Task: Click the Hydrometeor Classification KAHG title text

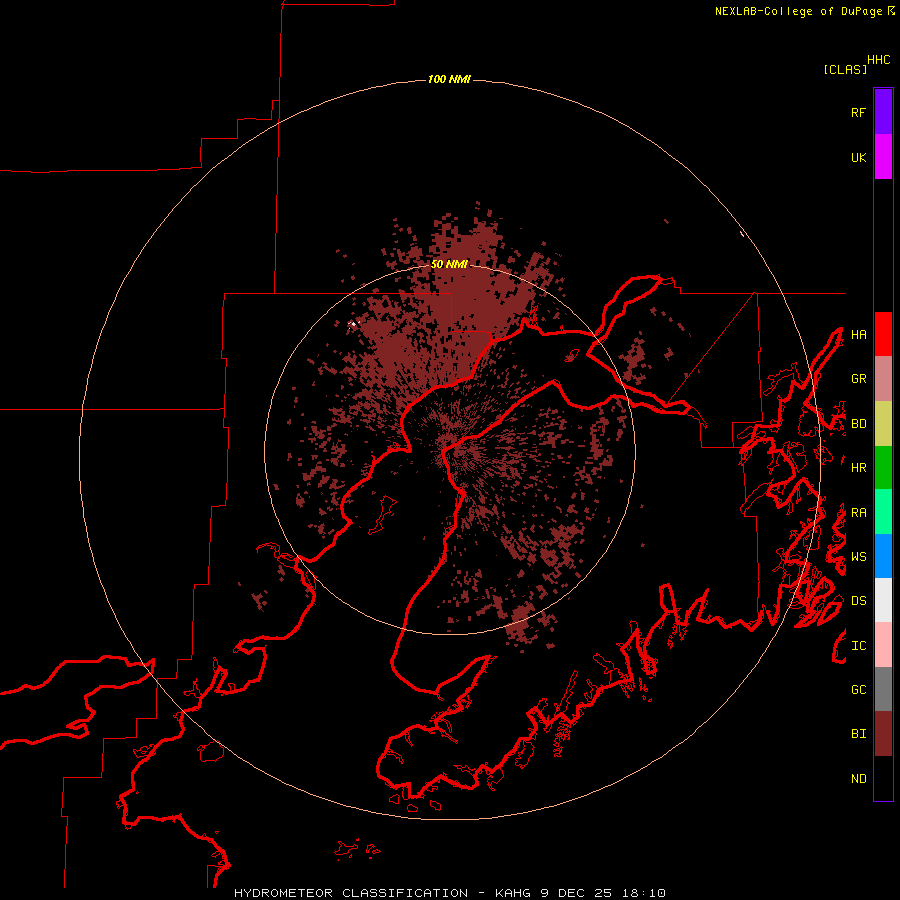Action: (x=450, y=893)
